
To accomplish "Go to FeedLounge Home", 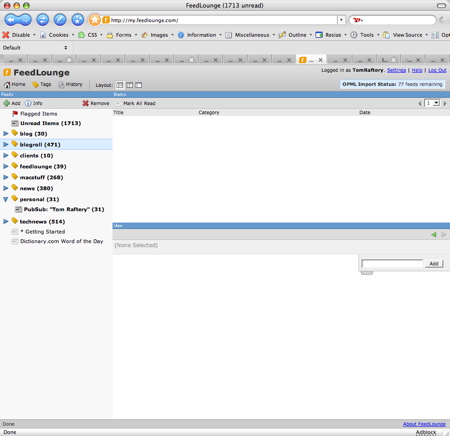I will (14, 85).
